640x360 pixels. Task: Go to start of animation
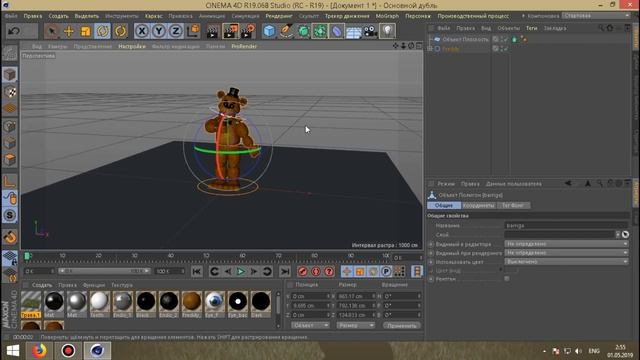tap(197, 271)
